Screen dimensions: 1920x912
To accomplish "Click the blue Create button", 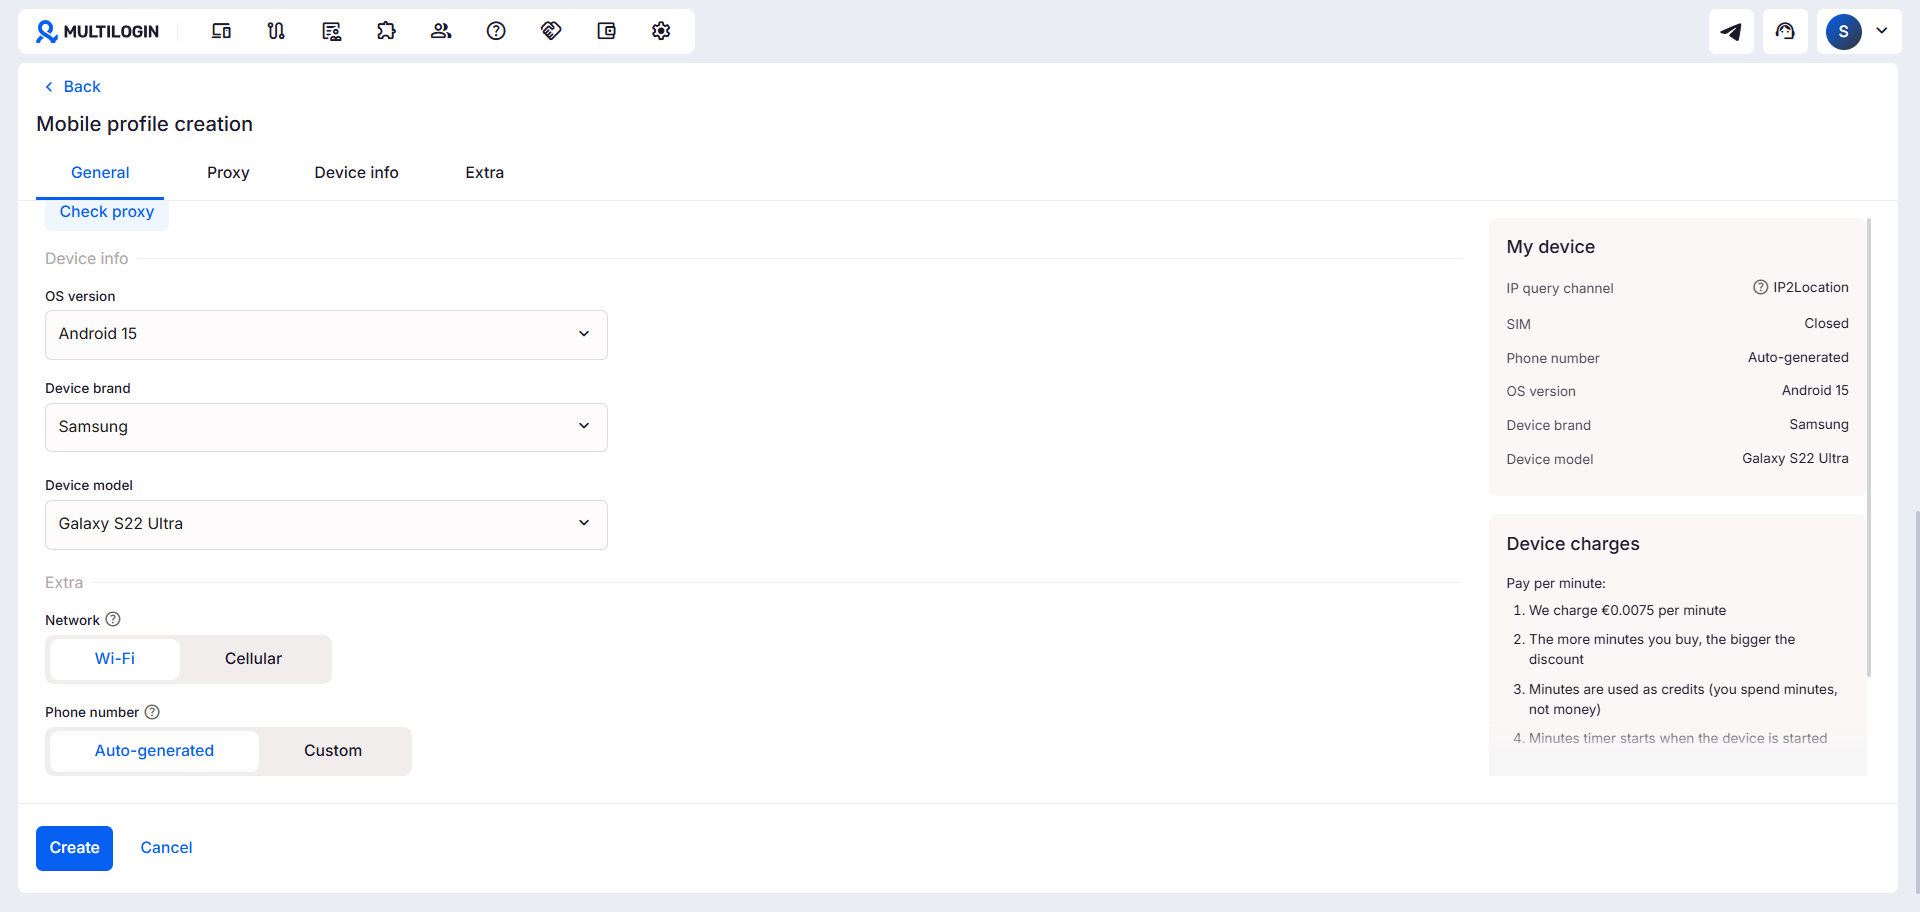I will 74,848.
